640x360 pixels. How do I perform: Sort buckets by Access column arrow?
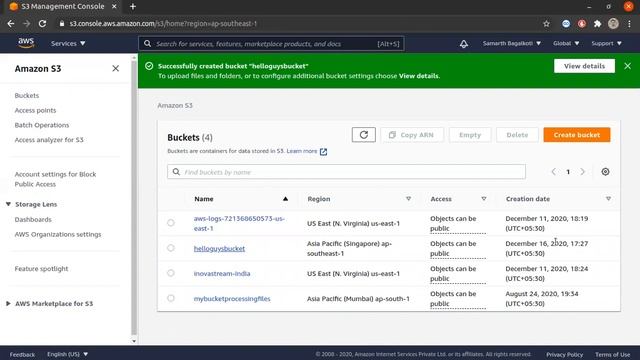click(484, 199)
